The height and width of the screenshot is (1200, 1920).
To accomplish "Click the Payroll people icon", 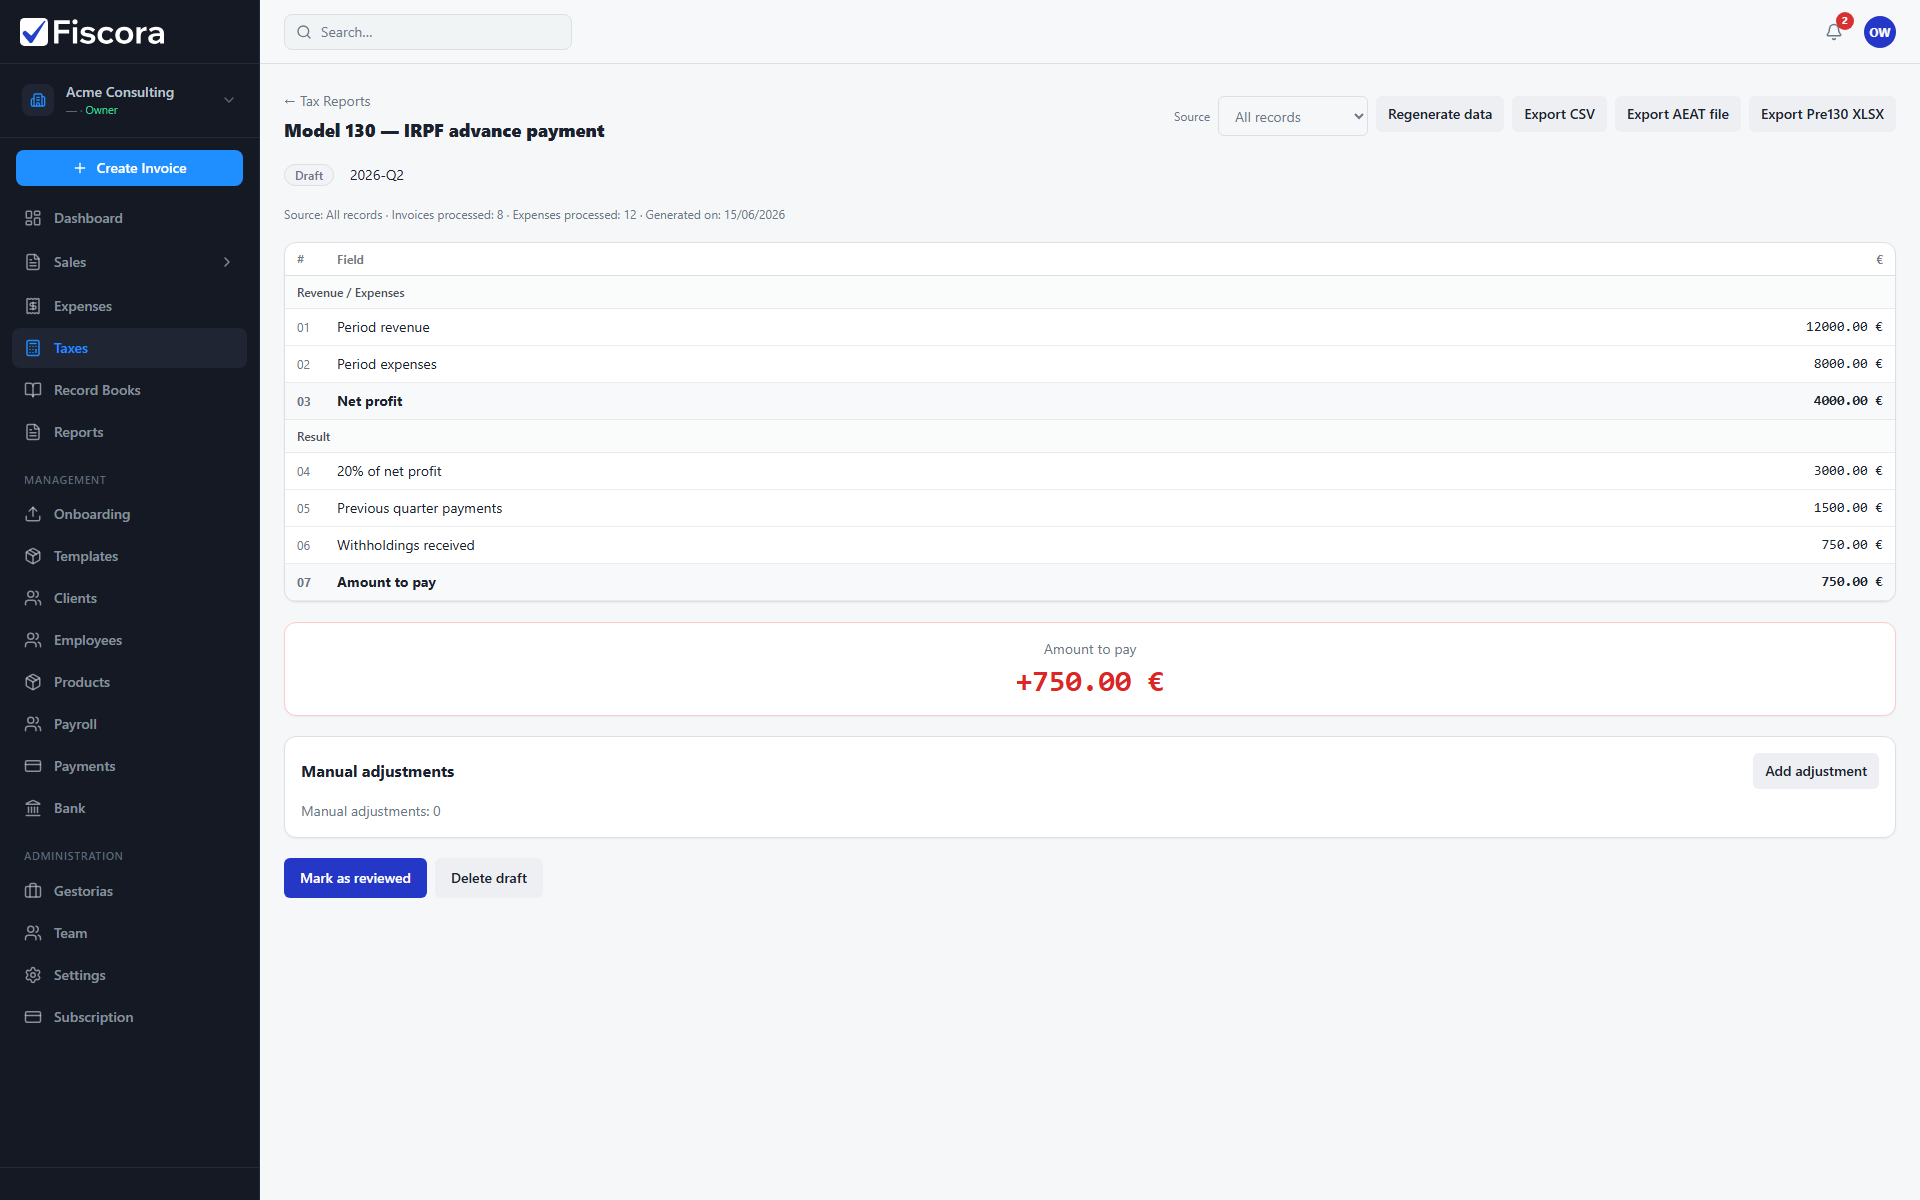I will [x=33, y=724].
